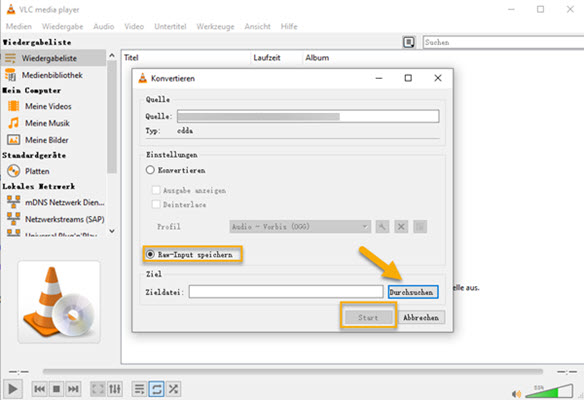Click the Wiedergabeliste list icon in sidebar
584x400 pixels.
point(10,58)
